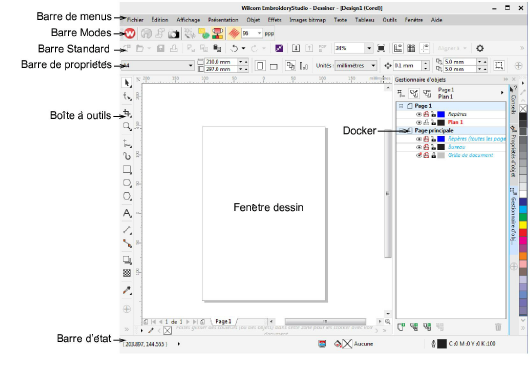530x368 pixels.
Task: Open the Affichage menu
Action: tap(188, 20)
